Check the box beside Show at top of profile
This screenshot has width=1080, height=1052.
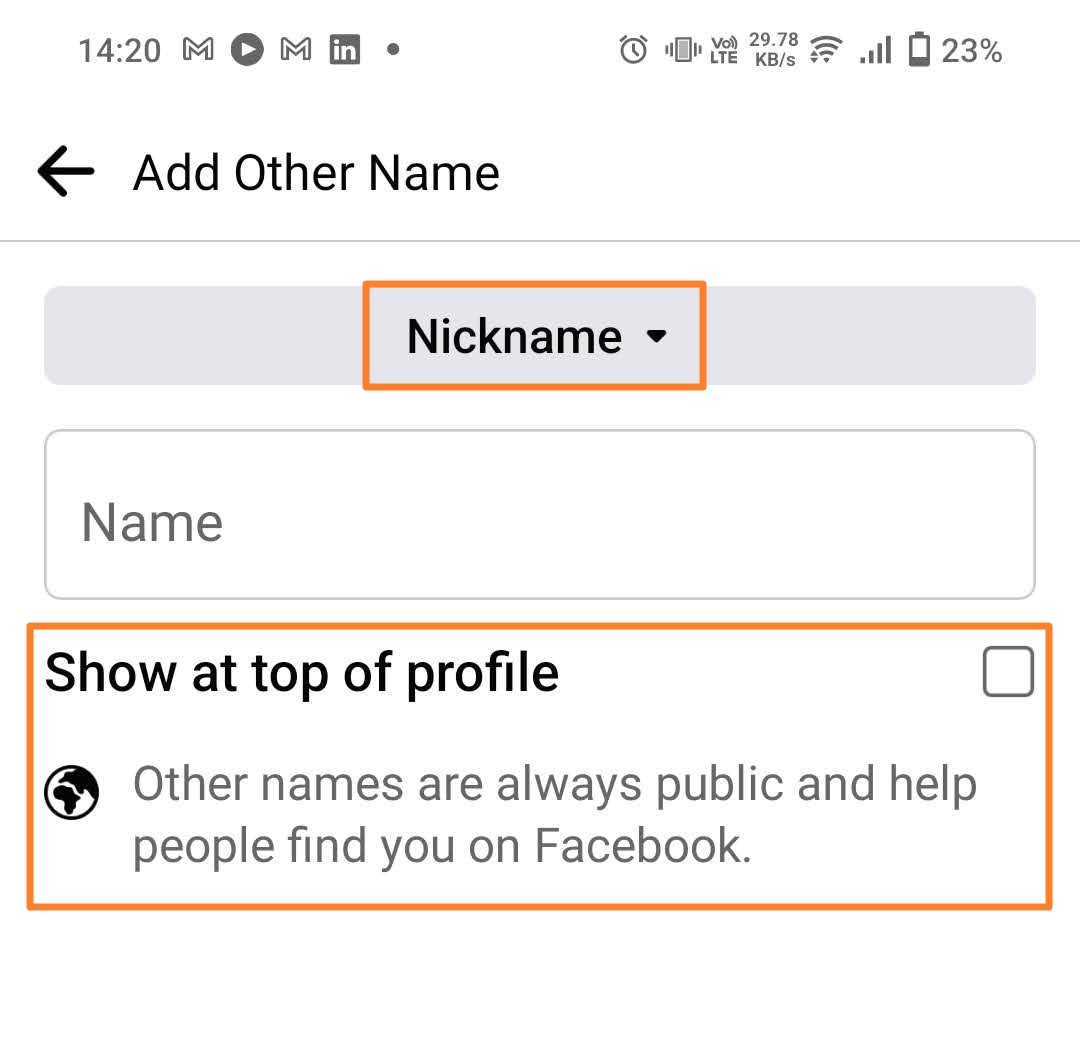pyautogui.click(x=1008, y=672)
